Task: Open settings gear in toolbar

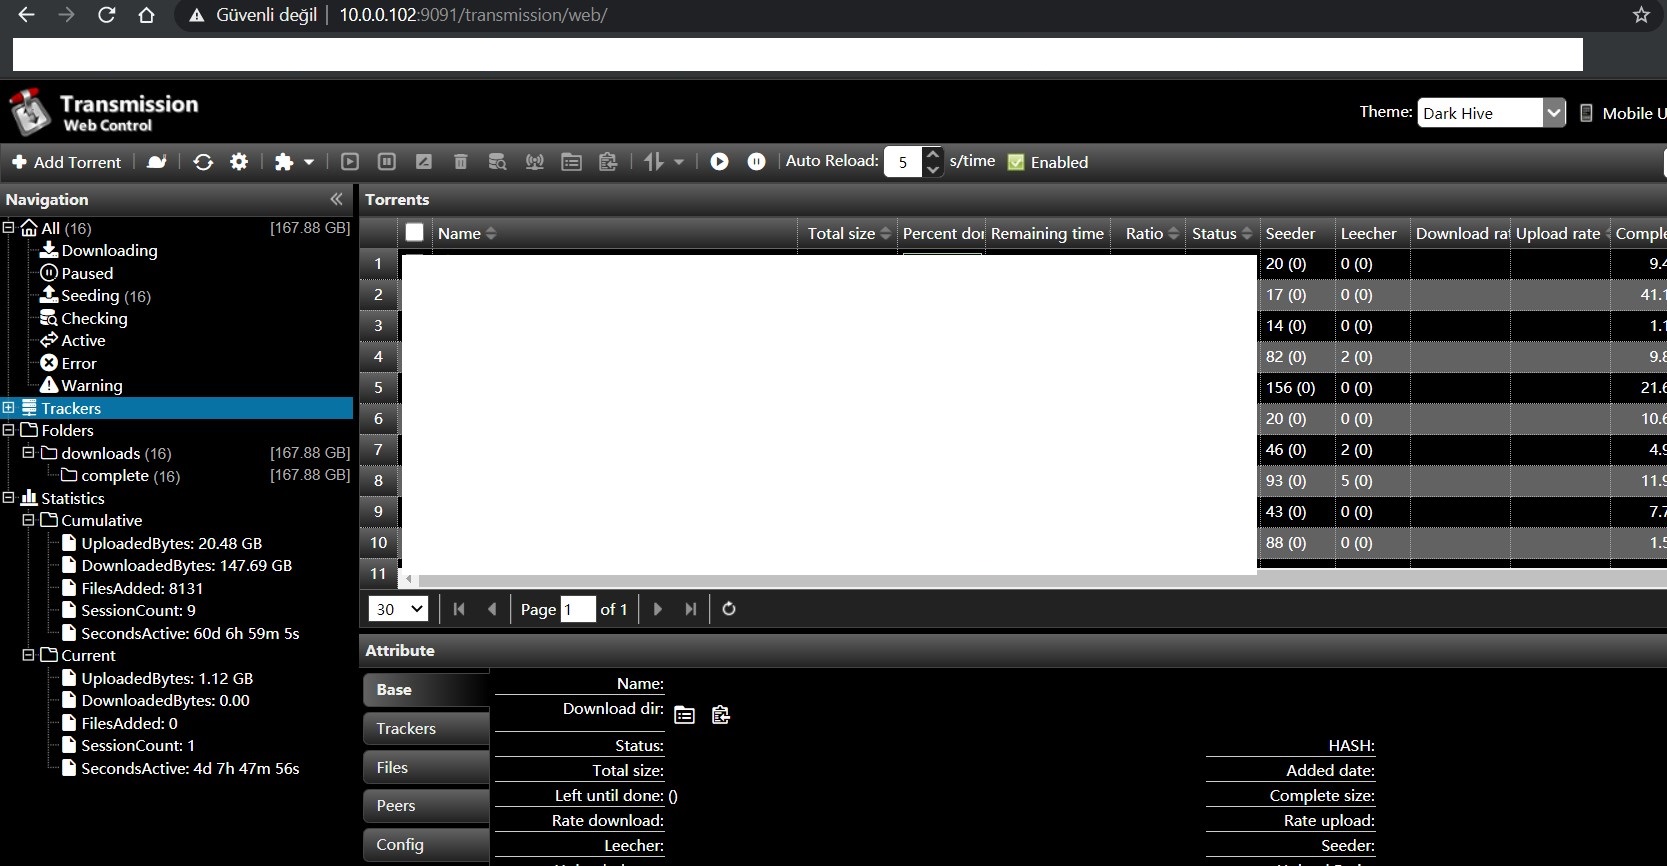Action: click(x=239, y=162)
